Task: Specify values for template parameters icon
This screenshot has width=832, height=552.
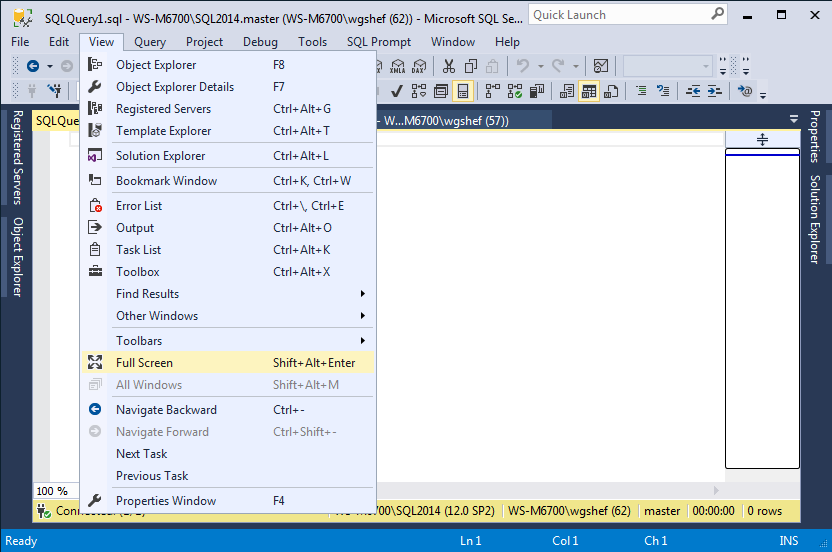Action: [745, 91]
